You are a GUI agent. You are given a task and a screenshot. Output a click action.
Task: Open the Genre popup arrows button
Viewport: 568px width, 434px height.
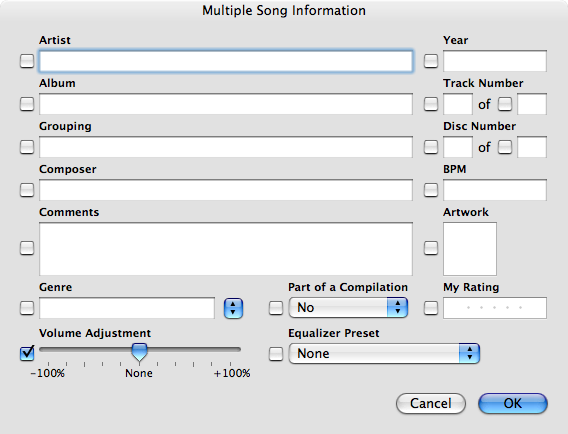233,308
